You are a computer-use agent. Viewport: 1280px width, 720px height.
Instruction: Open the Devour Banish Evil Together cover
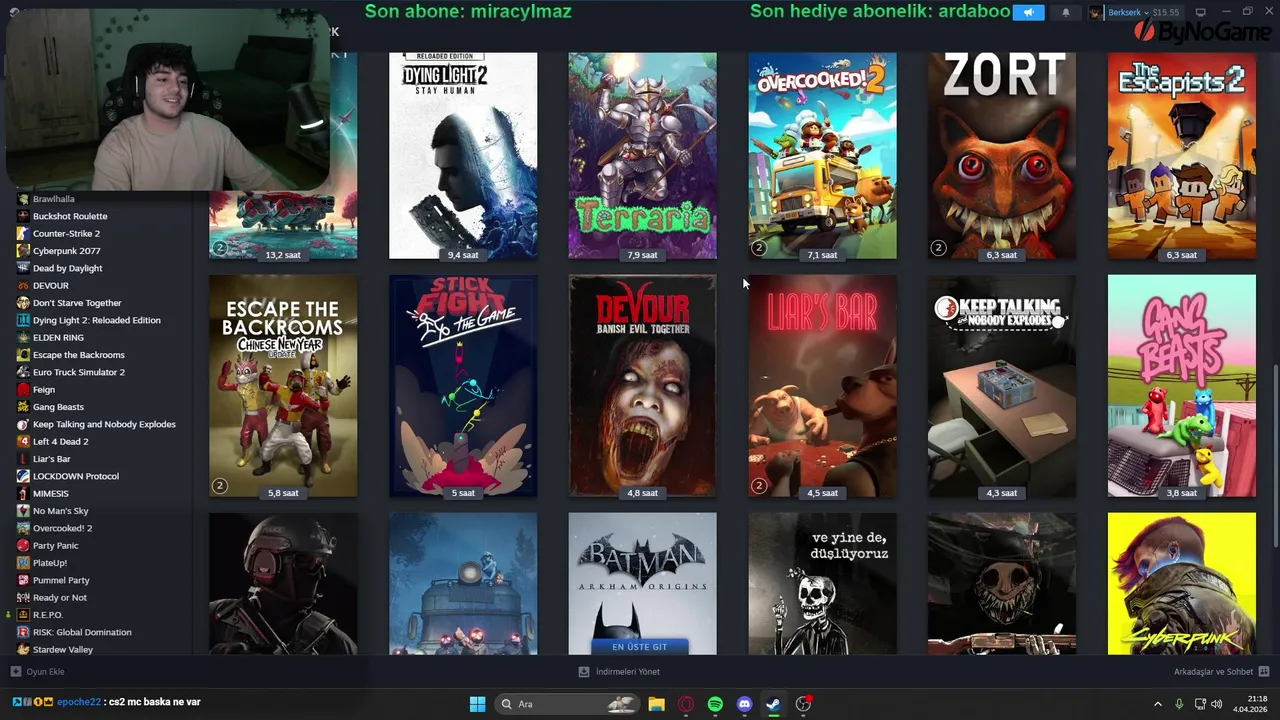coord(642,386)
